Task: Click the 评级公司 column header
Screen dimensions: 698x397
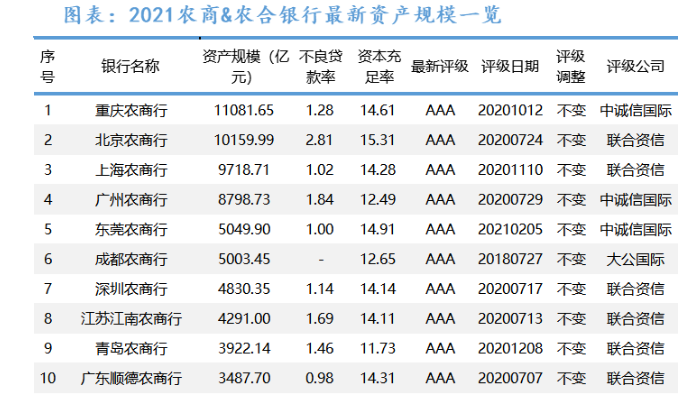Action: [635, 66]
